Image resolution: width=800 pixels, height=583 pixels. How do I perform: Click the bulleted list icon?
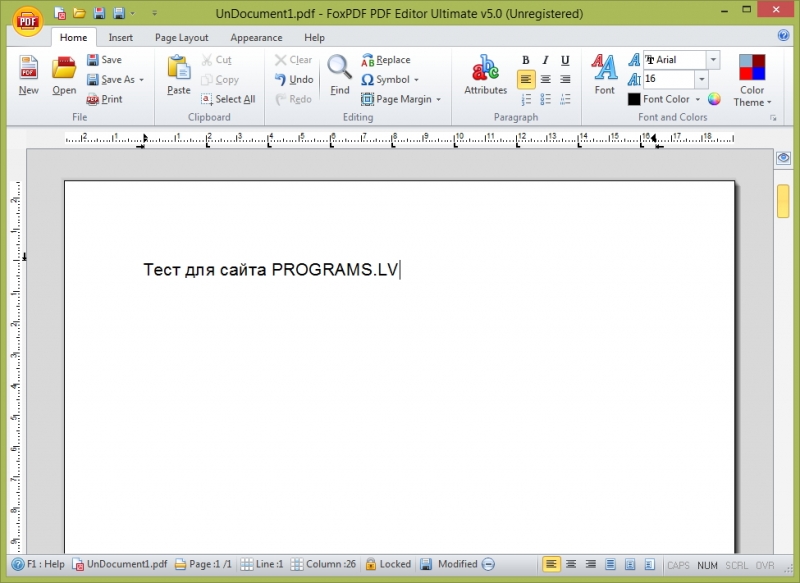click(545, 99)
